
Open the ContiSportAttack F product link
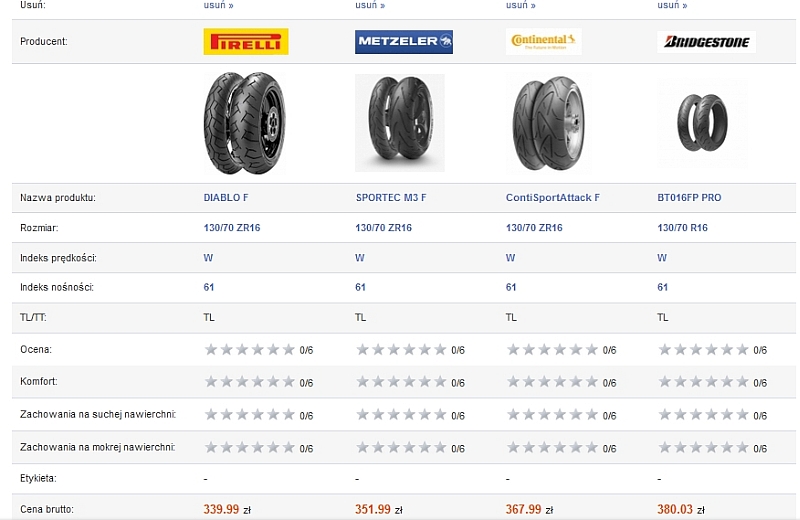point(552,198)
